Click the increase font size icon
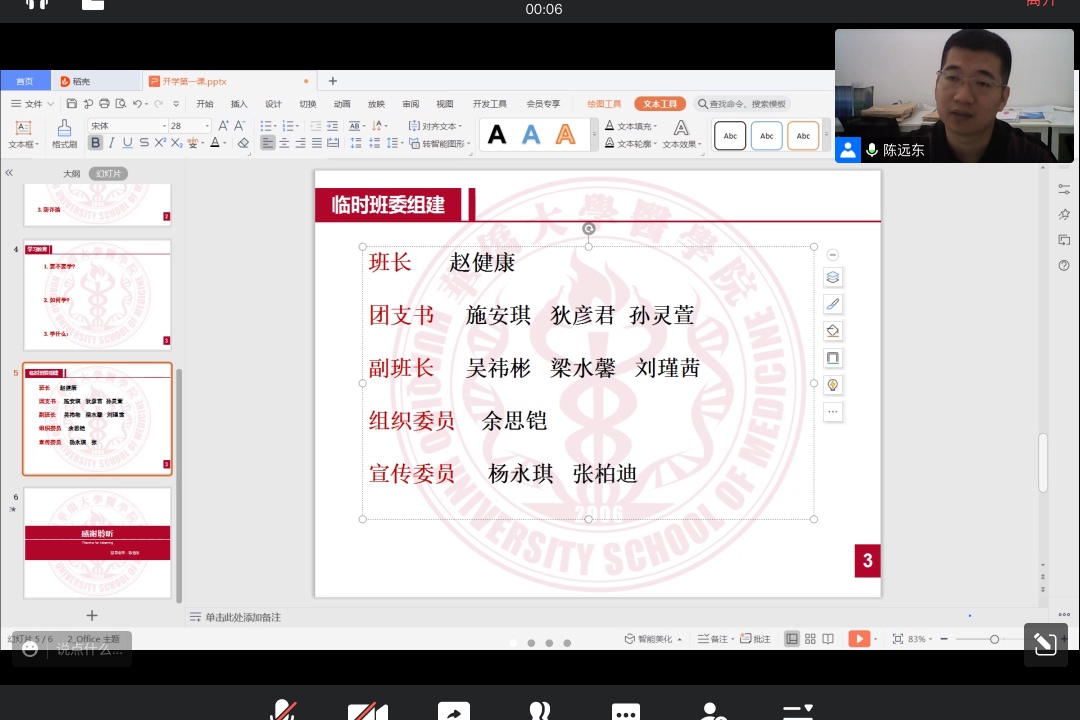Image resolution: width=1080 pixels, height=720 pixels. (x=223, y=126)
